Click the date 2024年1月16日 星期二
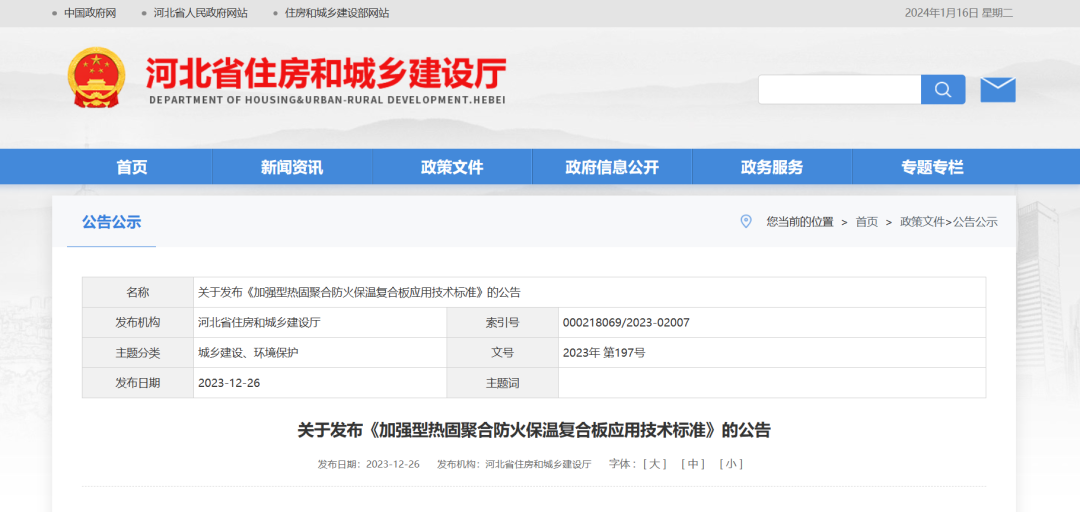1080x512 pixels. (959, 13)
